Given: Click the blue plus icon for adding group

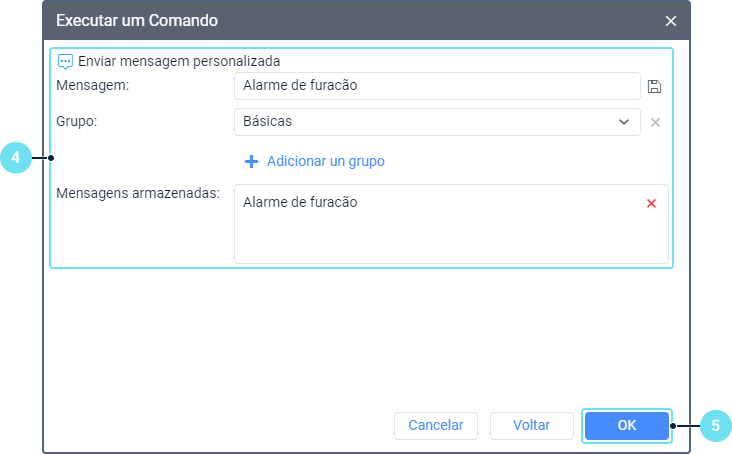Looking at the screenshot, I should (x=251, y=161).
